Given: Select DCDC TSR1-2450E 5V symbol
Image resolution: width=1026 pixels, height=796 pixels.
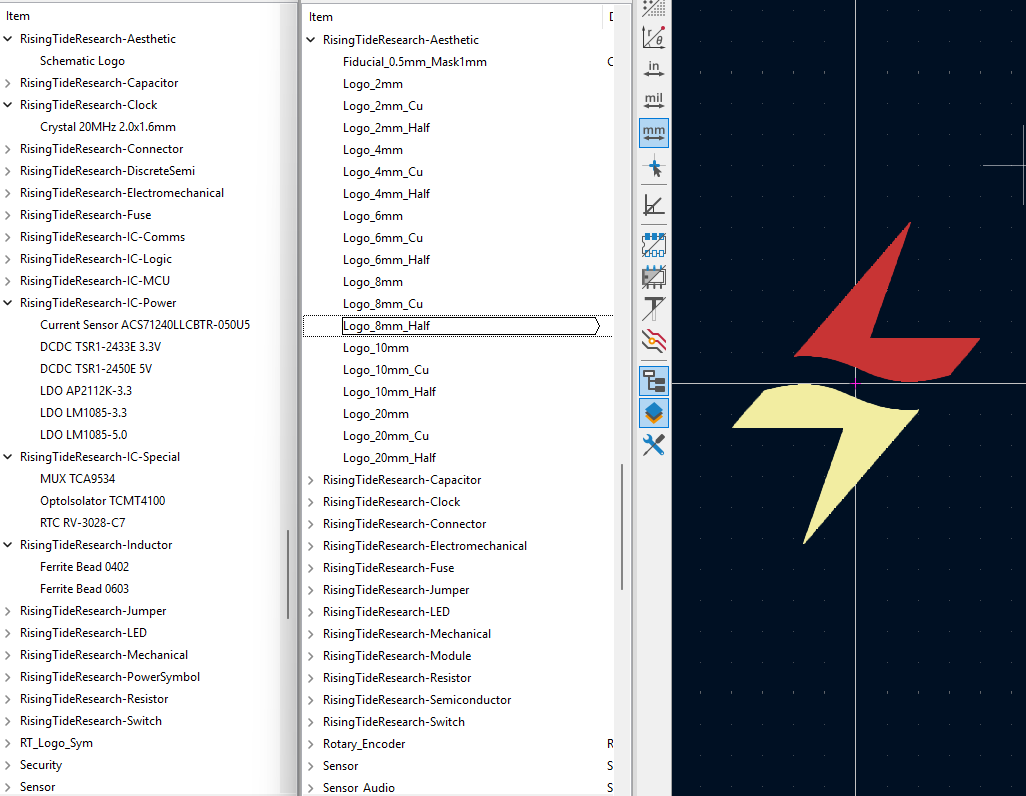Looking at the screenshot, I should pyautogui.click(x=96, y=369).
